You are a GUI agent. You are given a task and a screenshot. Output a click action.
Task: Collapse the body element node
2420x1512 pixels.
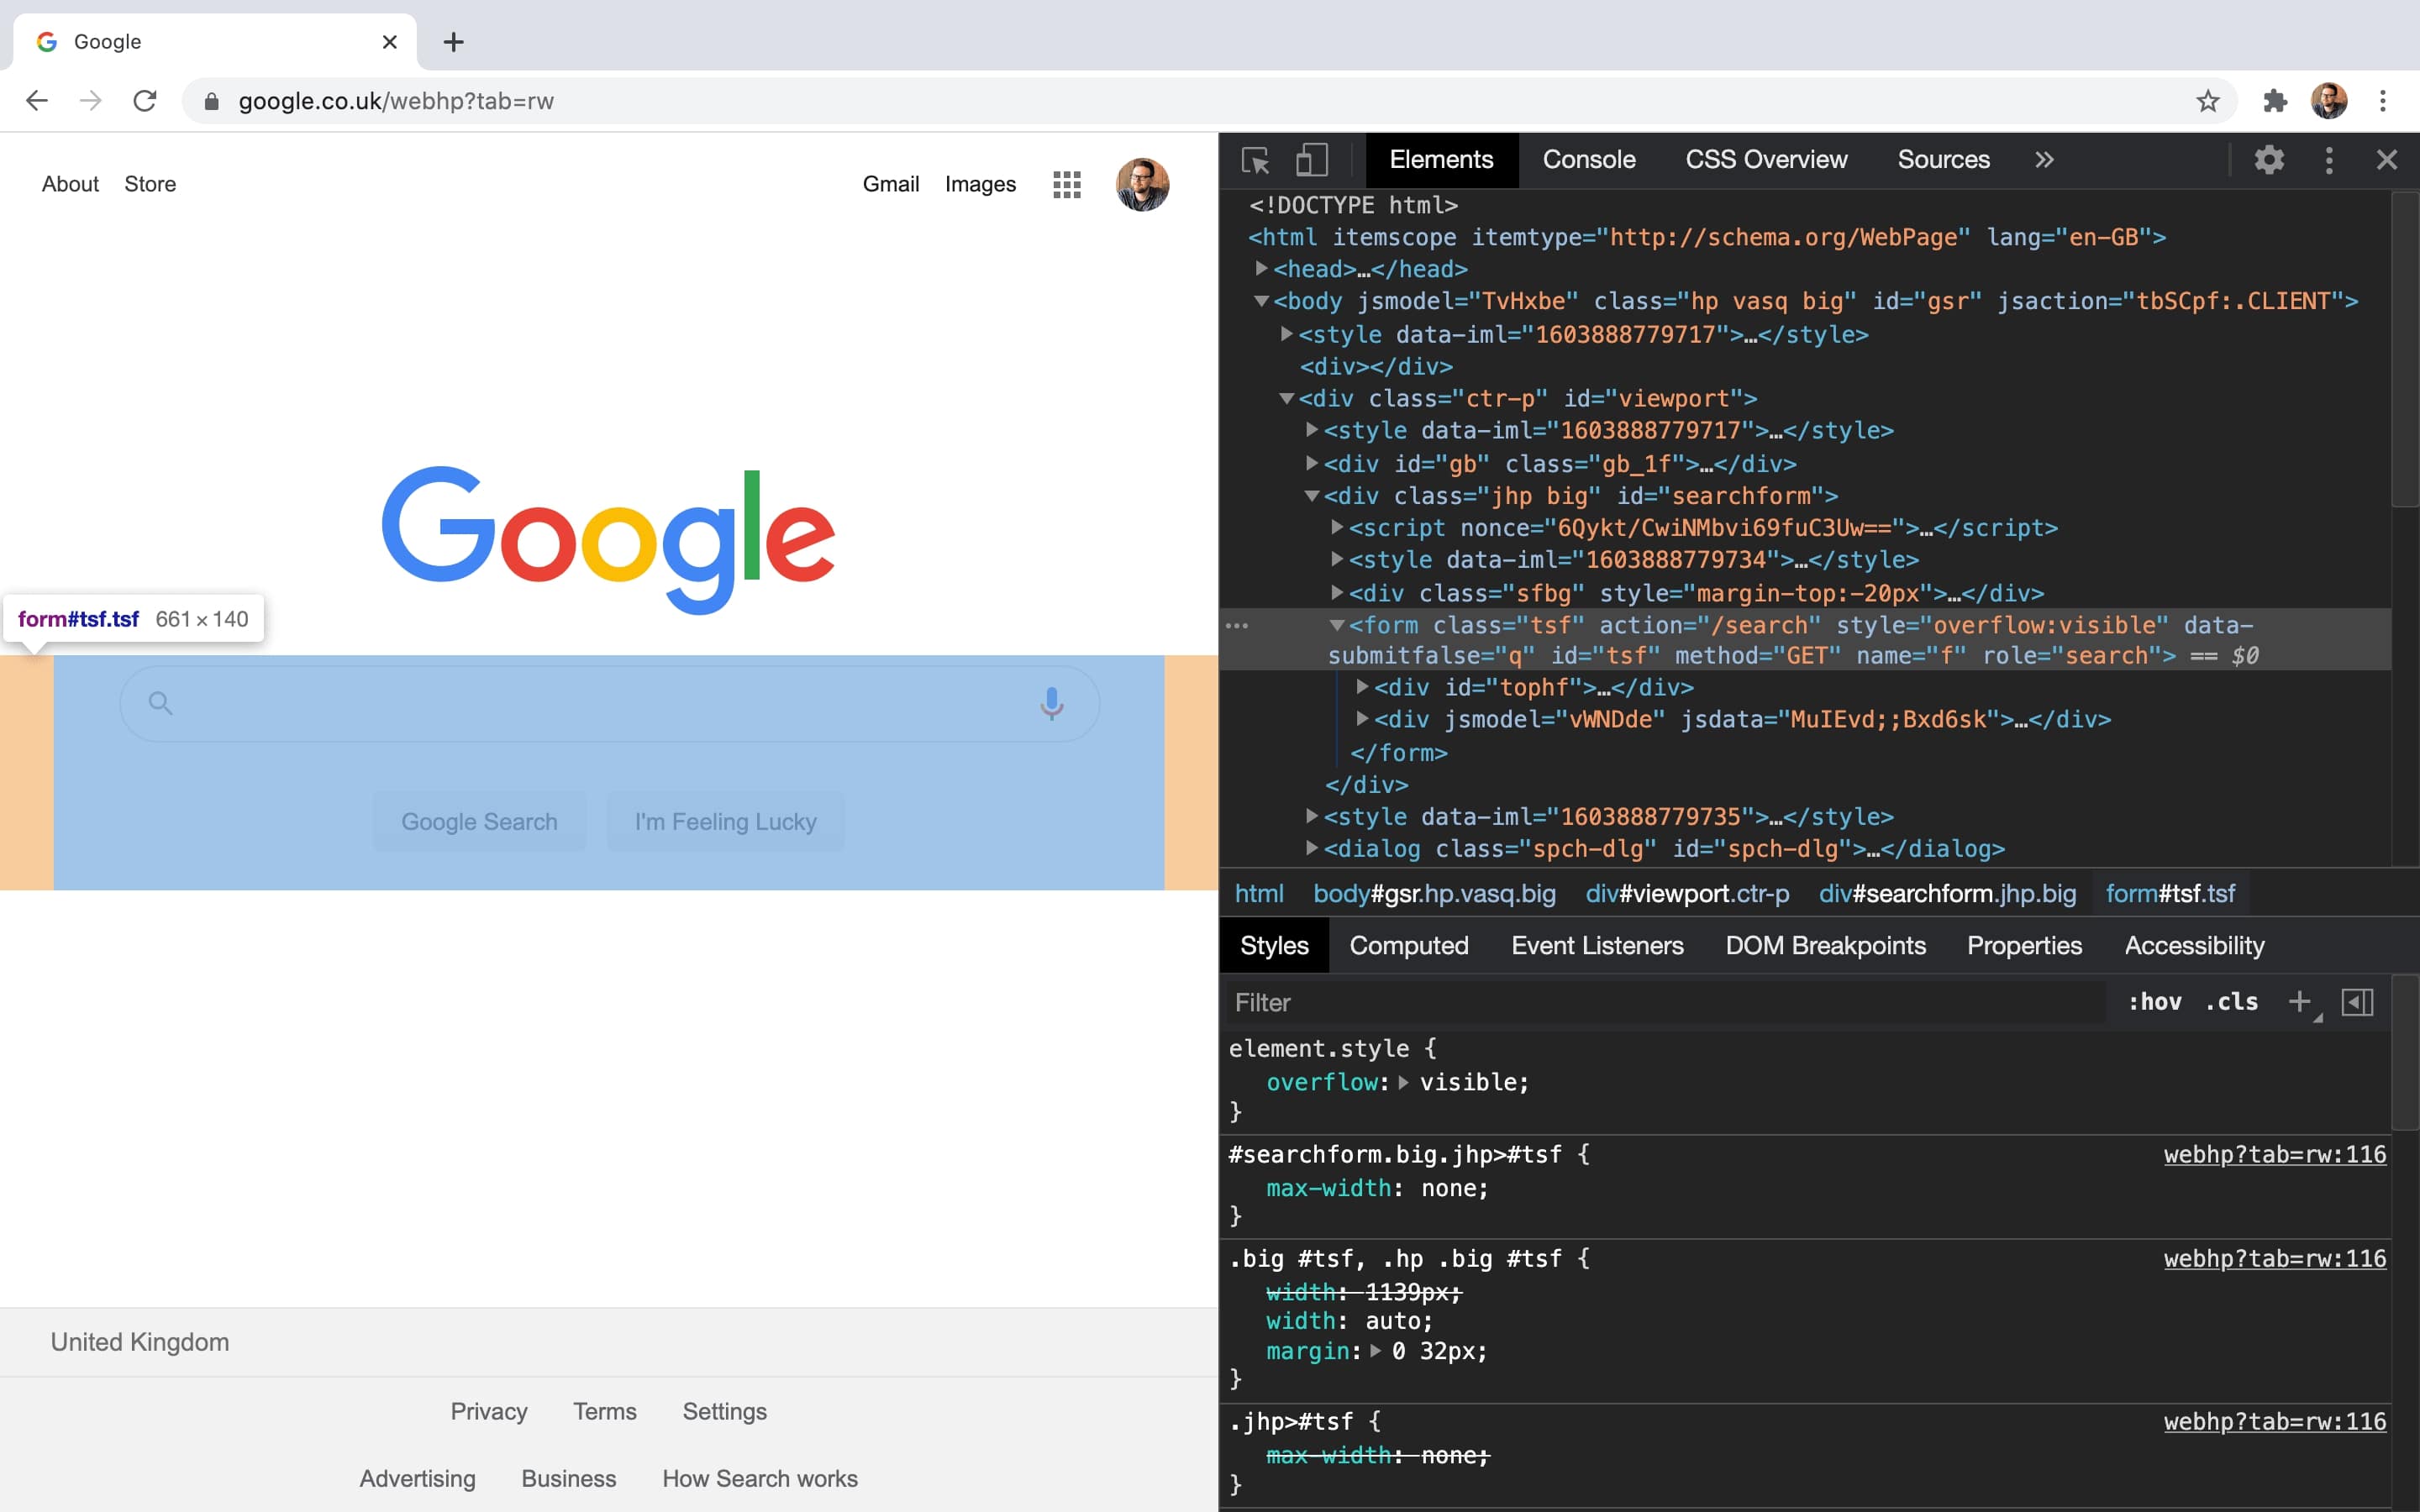click(x=1262, y=301)
